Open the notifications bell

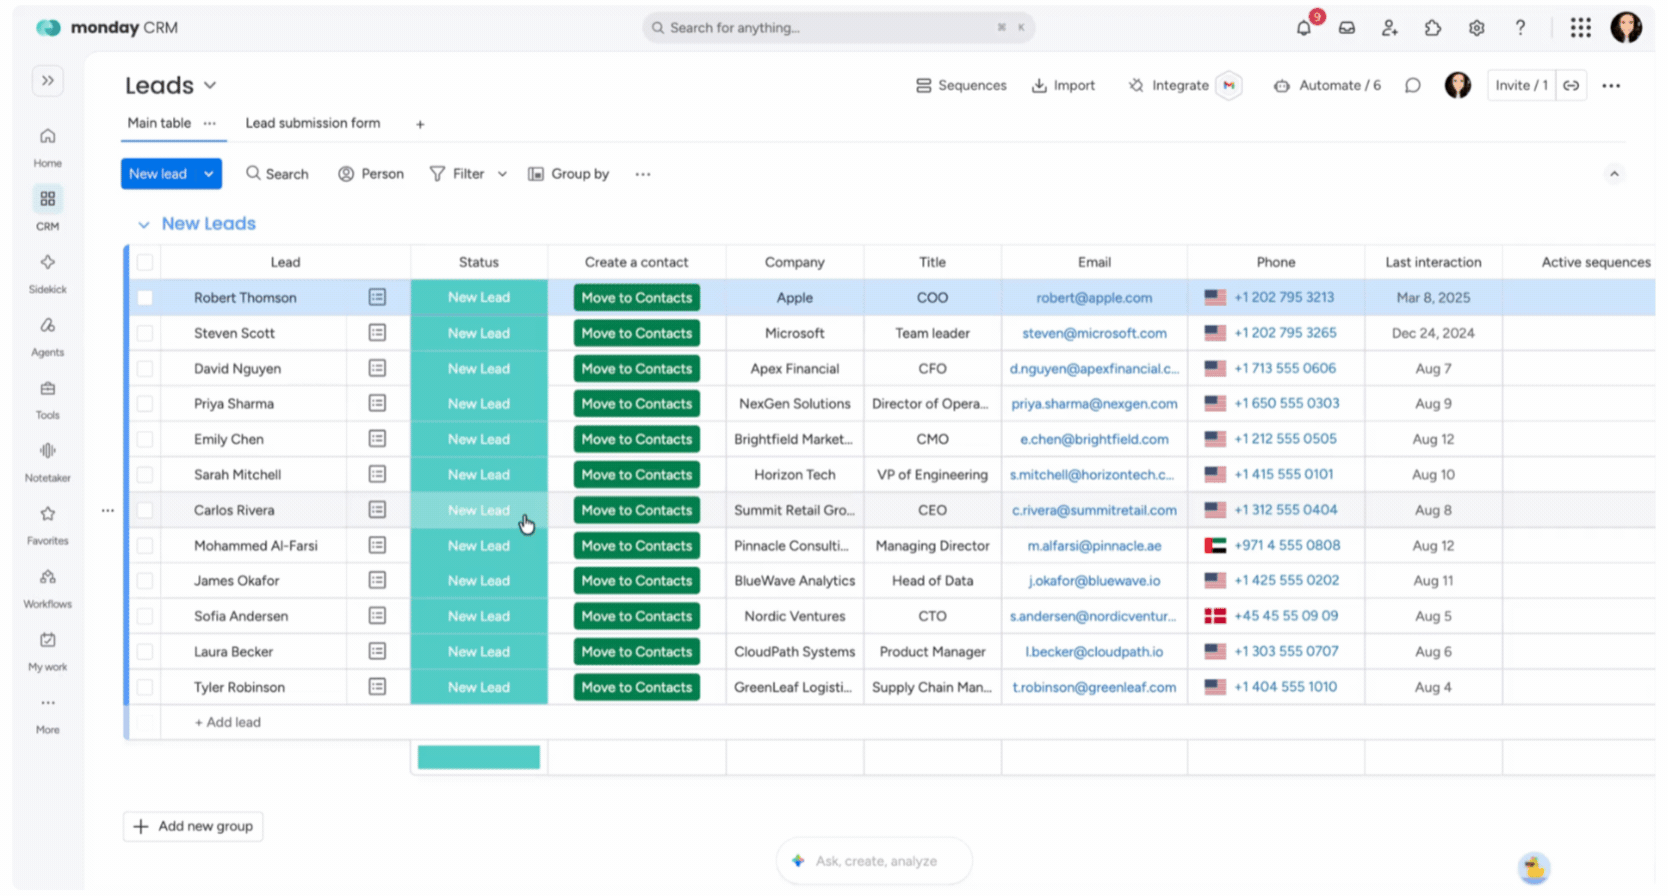tap(1303, 28)
